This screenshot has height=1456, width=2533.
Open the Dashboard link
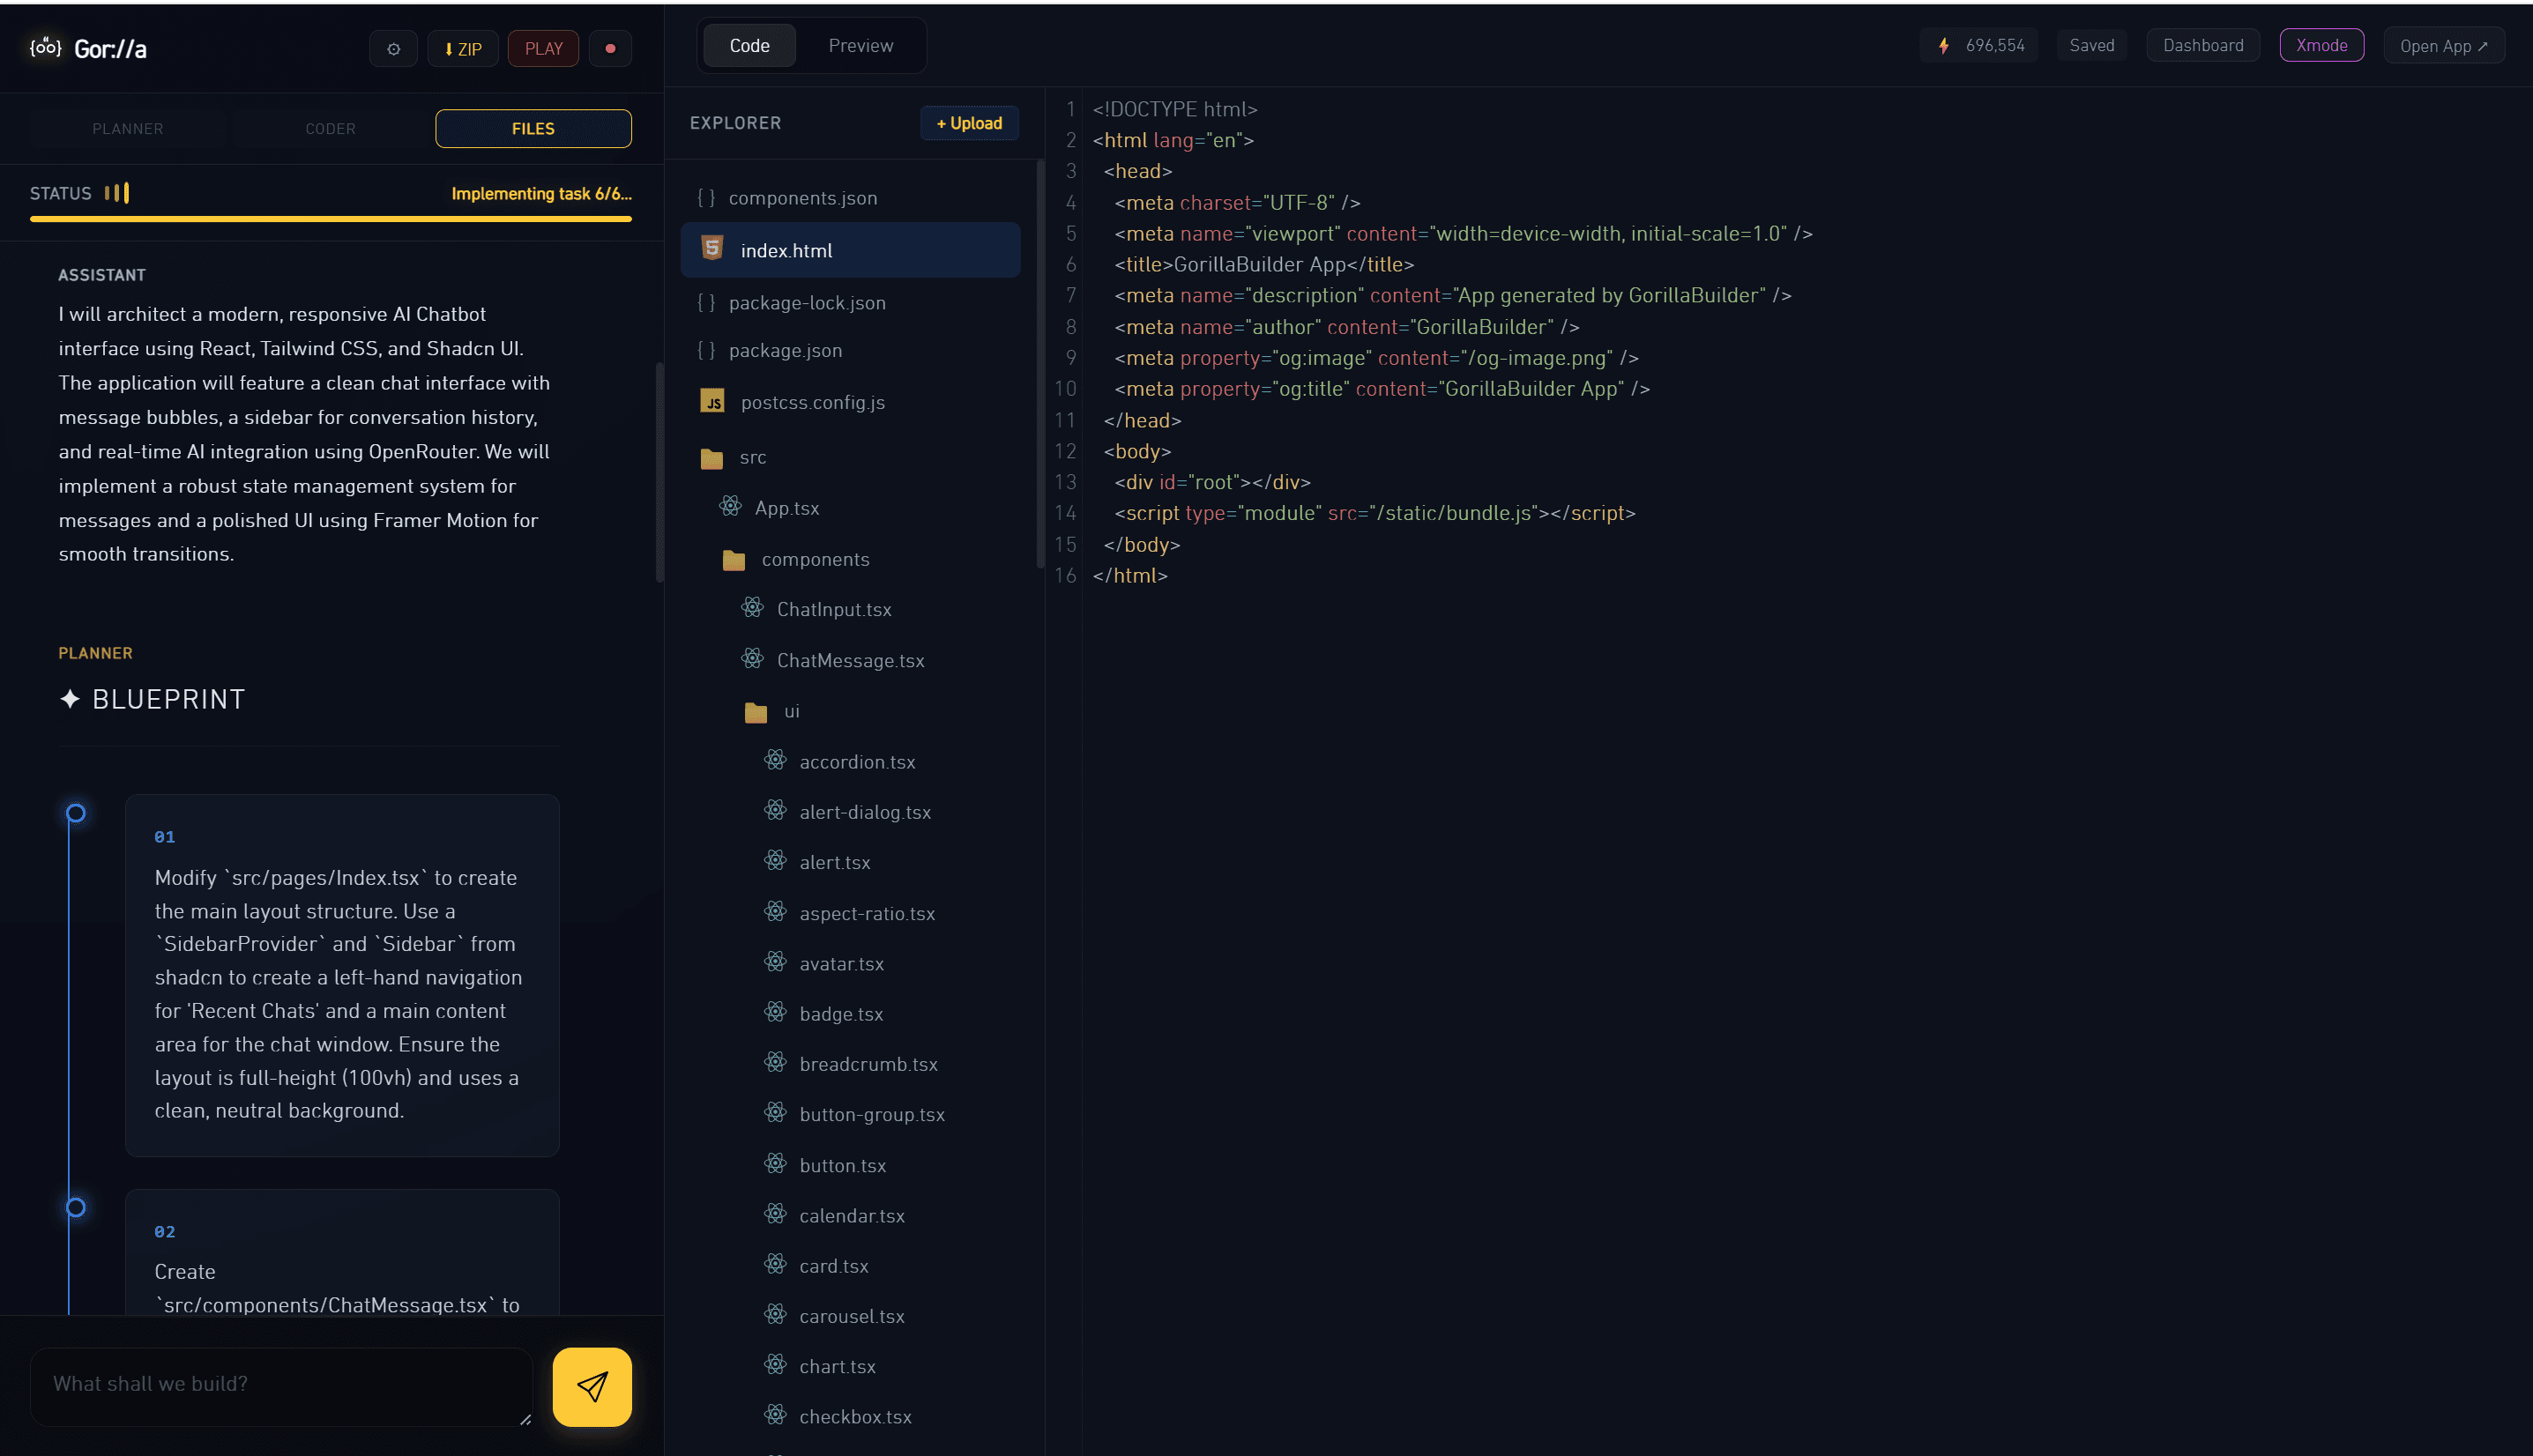pyautogui.click(x=2202, y=46)
